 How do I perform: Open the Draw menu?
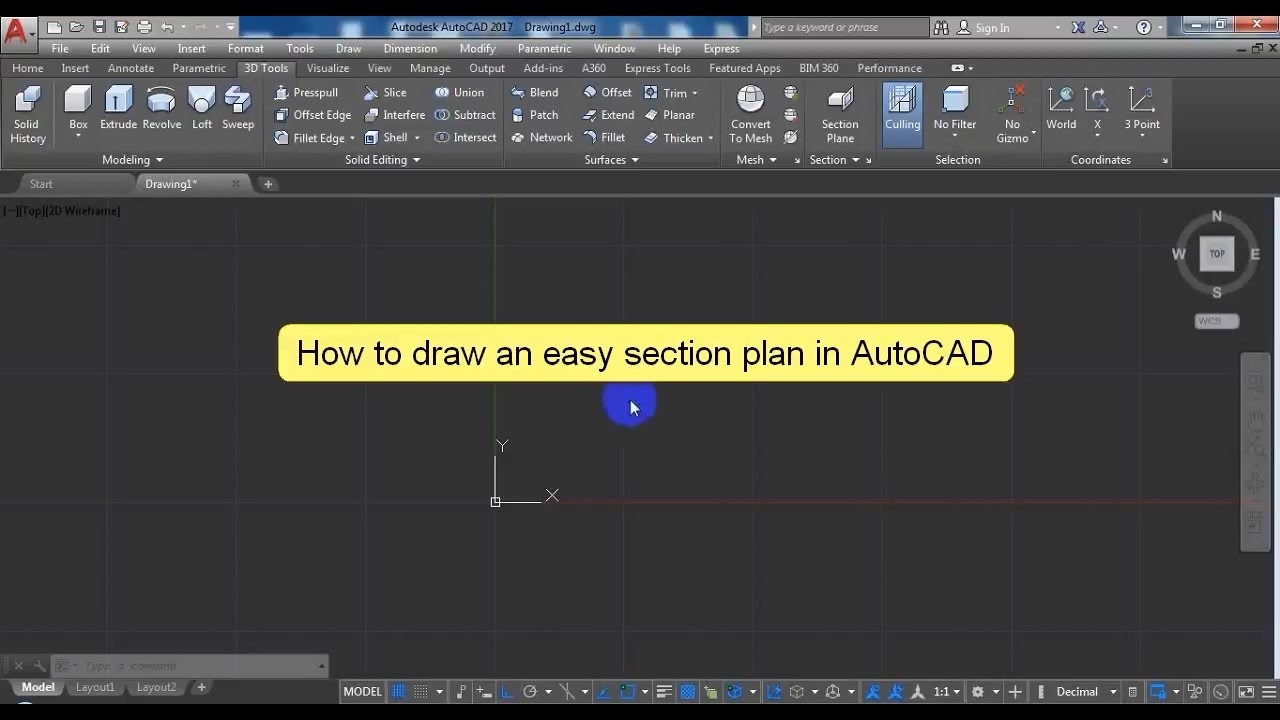click(348, 48)
